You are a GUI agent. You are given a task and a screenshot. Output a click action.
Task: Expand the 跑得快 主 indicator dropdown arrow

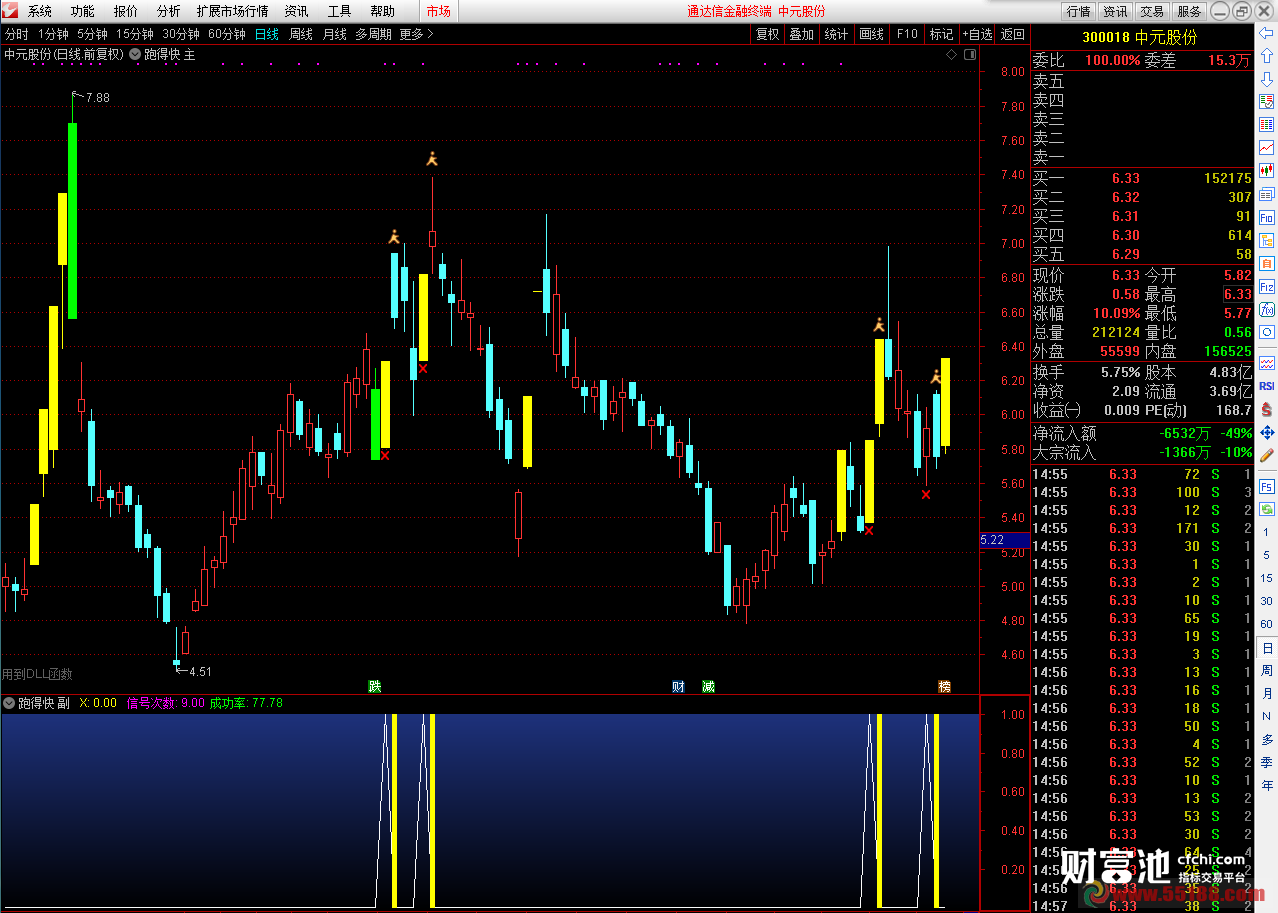pos(134,54)
